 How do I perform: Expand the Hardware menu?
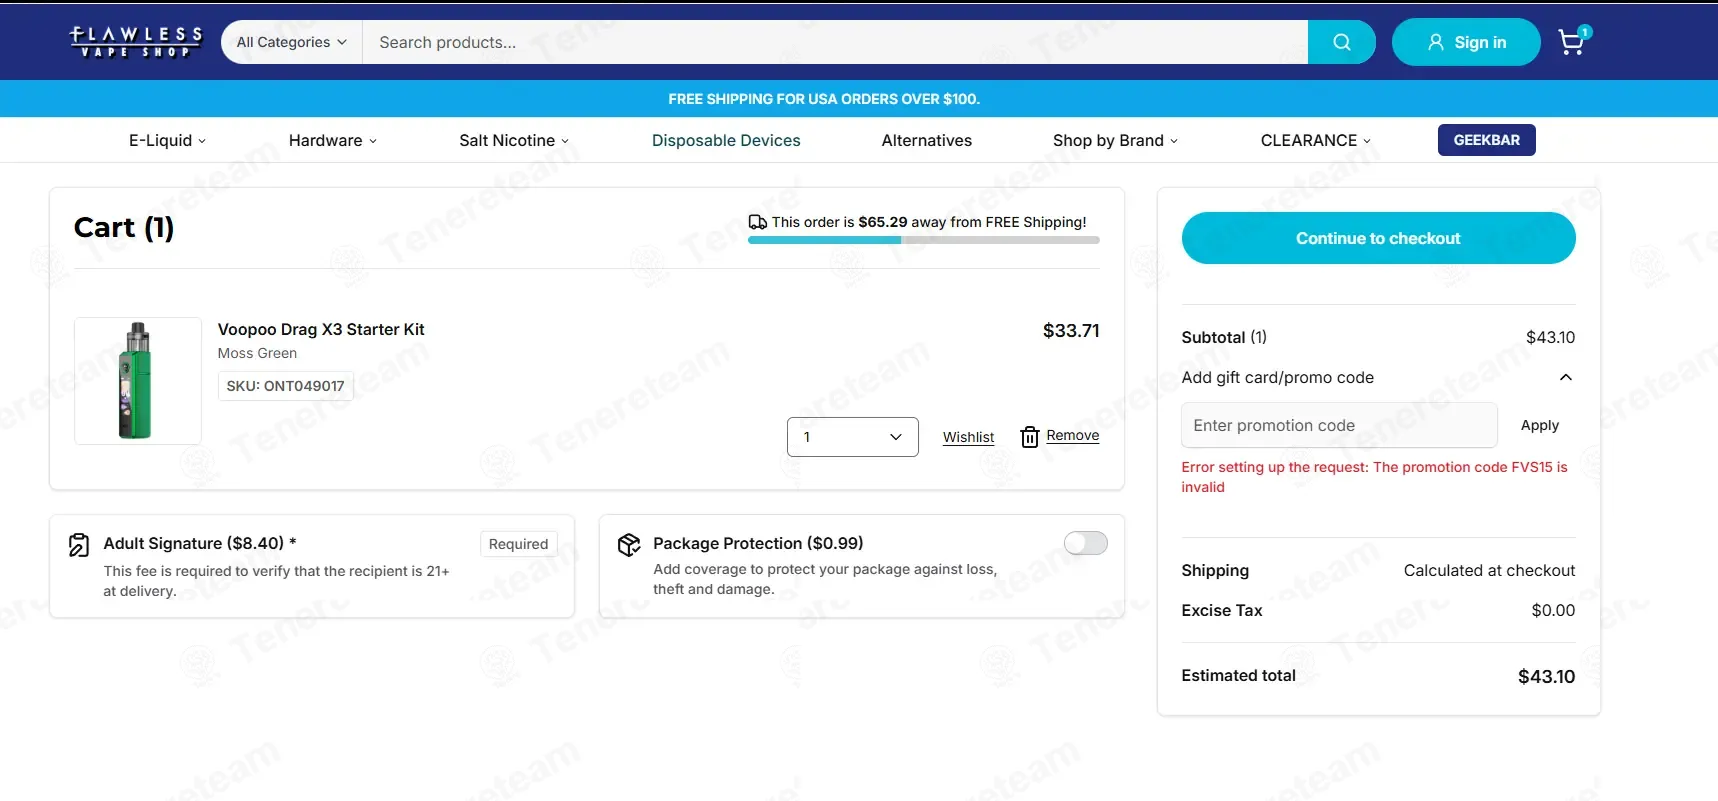tap(333, 140)
